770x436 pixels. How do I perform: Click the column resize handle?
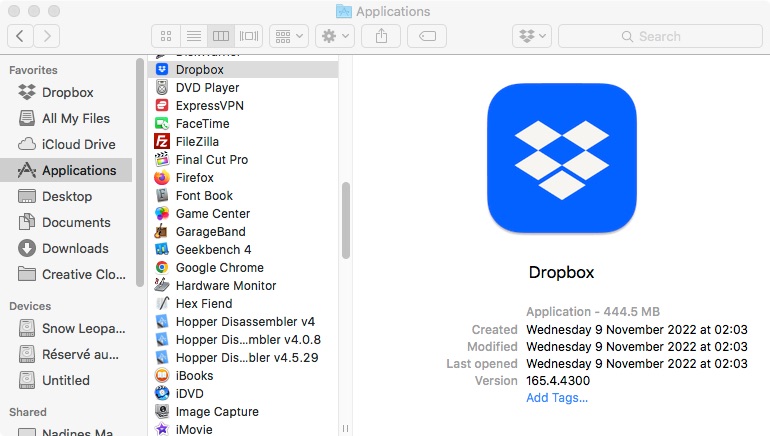click(x=345, y=429)
